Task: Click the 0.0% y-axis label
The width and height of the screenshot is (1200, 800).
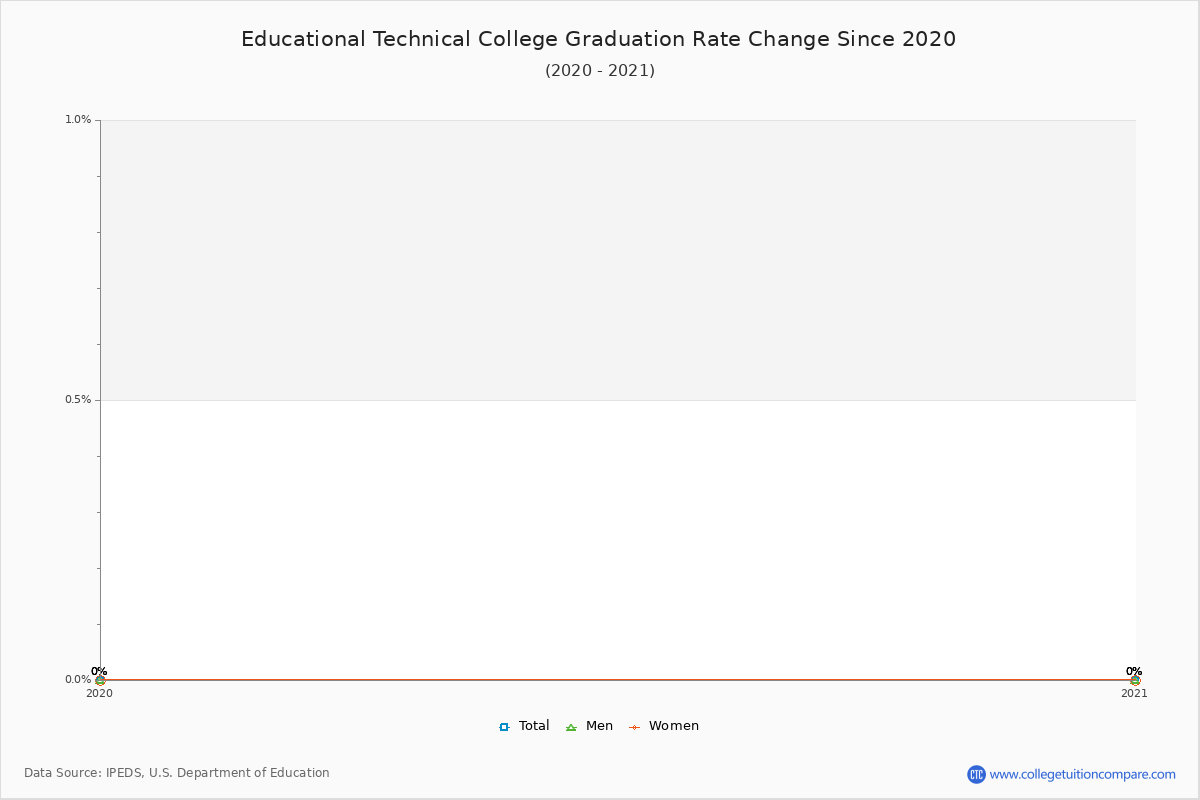Action: click(78, 680)
